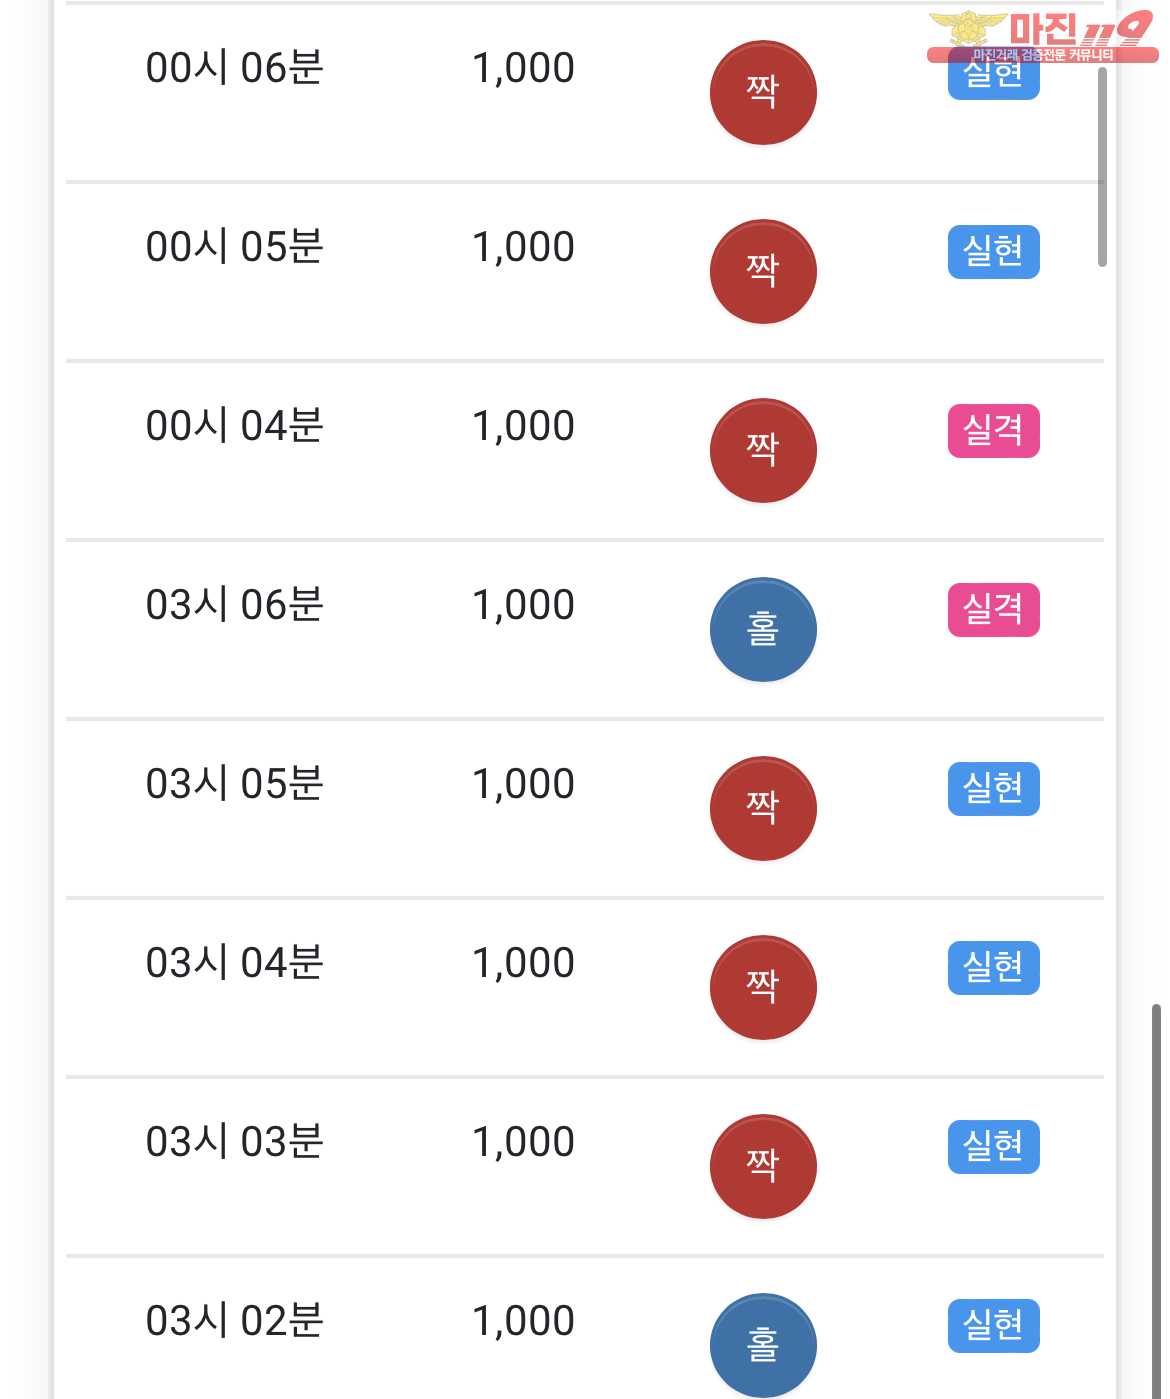Screen dimensions: 1170x1399
Task: Click the red 짝 circle for 00시 06분
Action: point(763,93)
